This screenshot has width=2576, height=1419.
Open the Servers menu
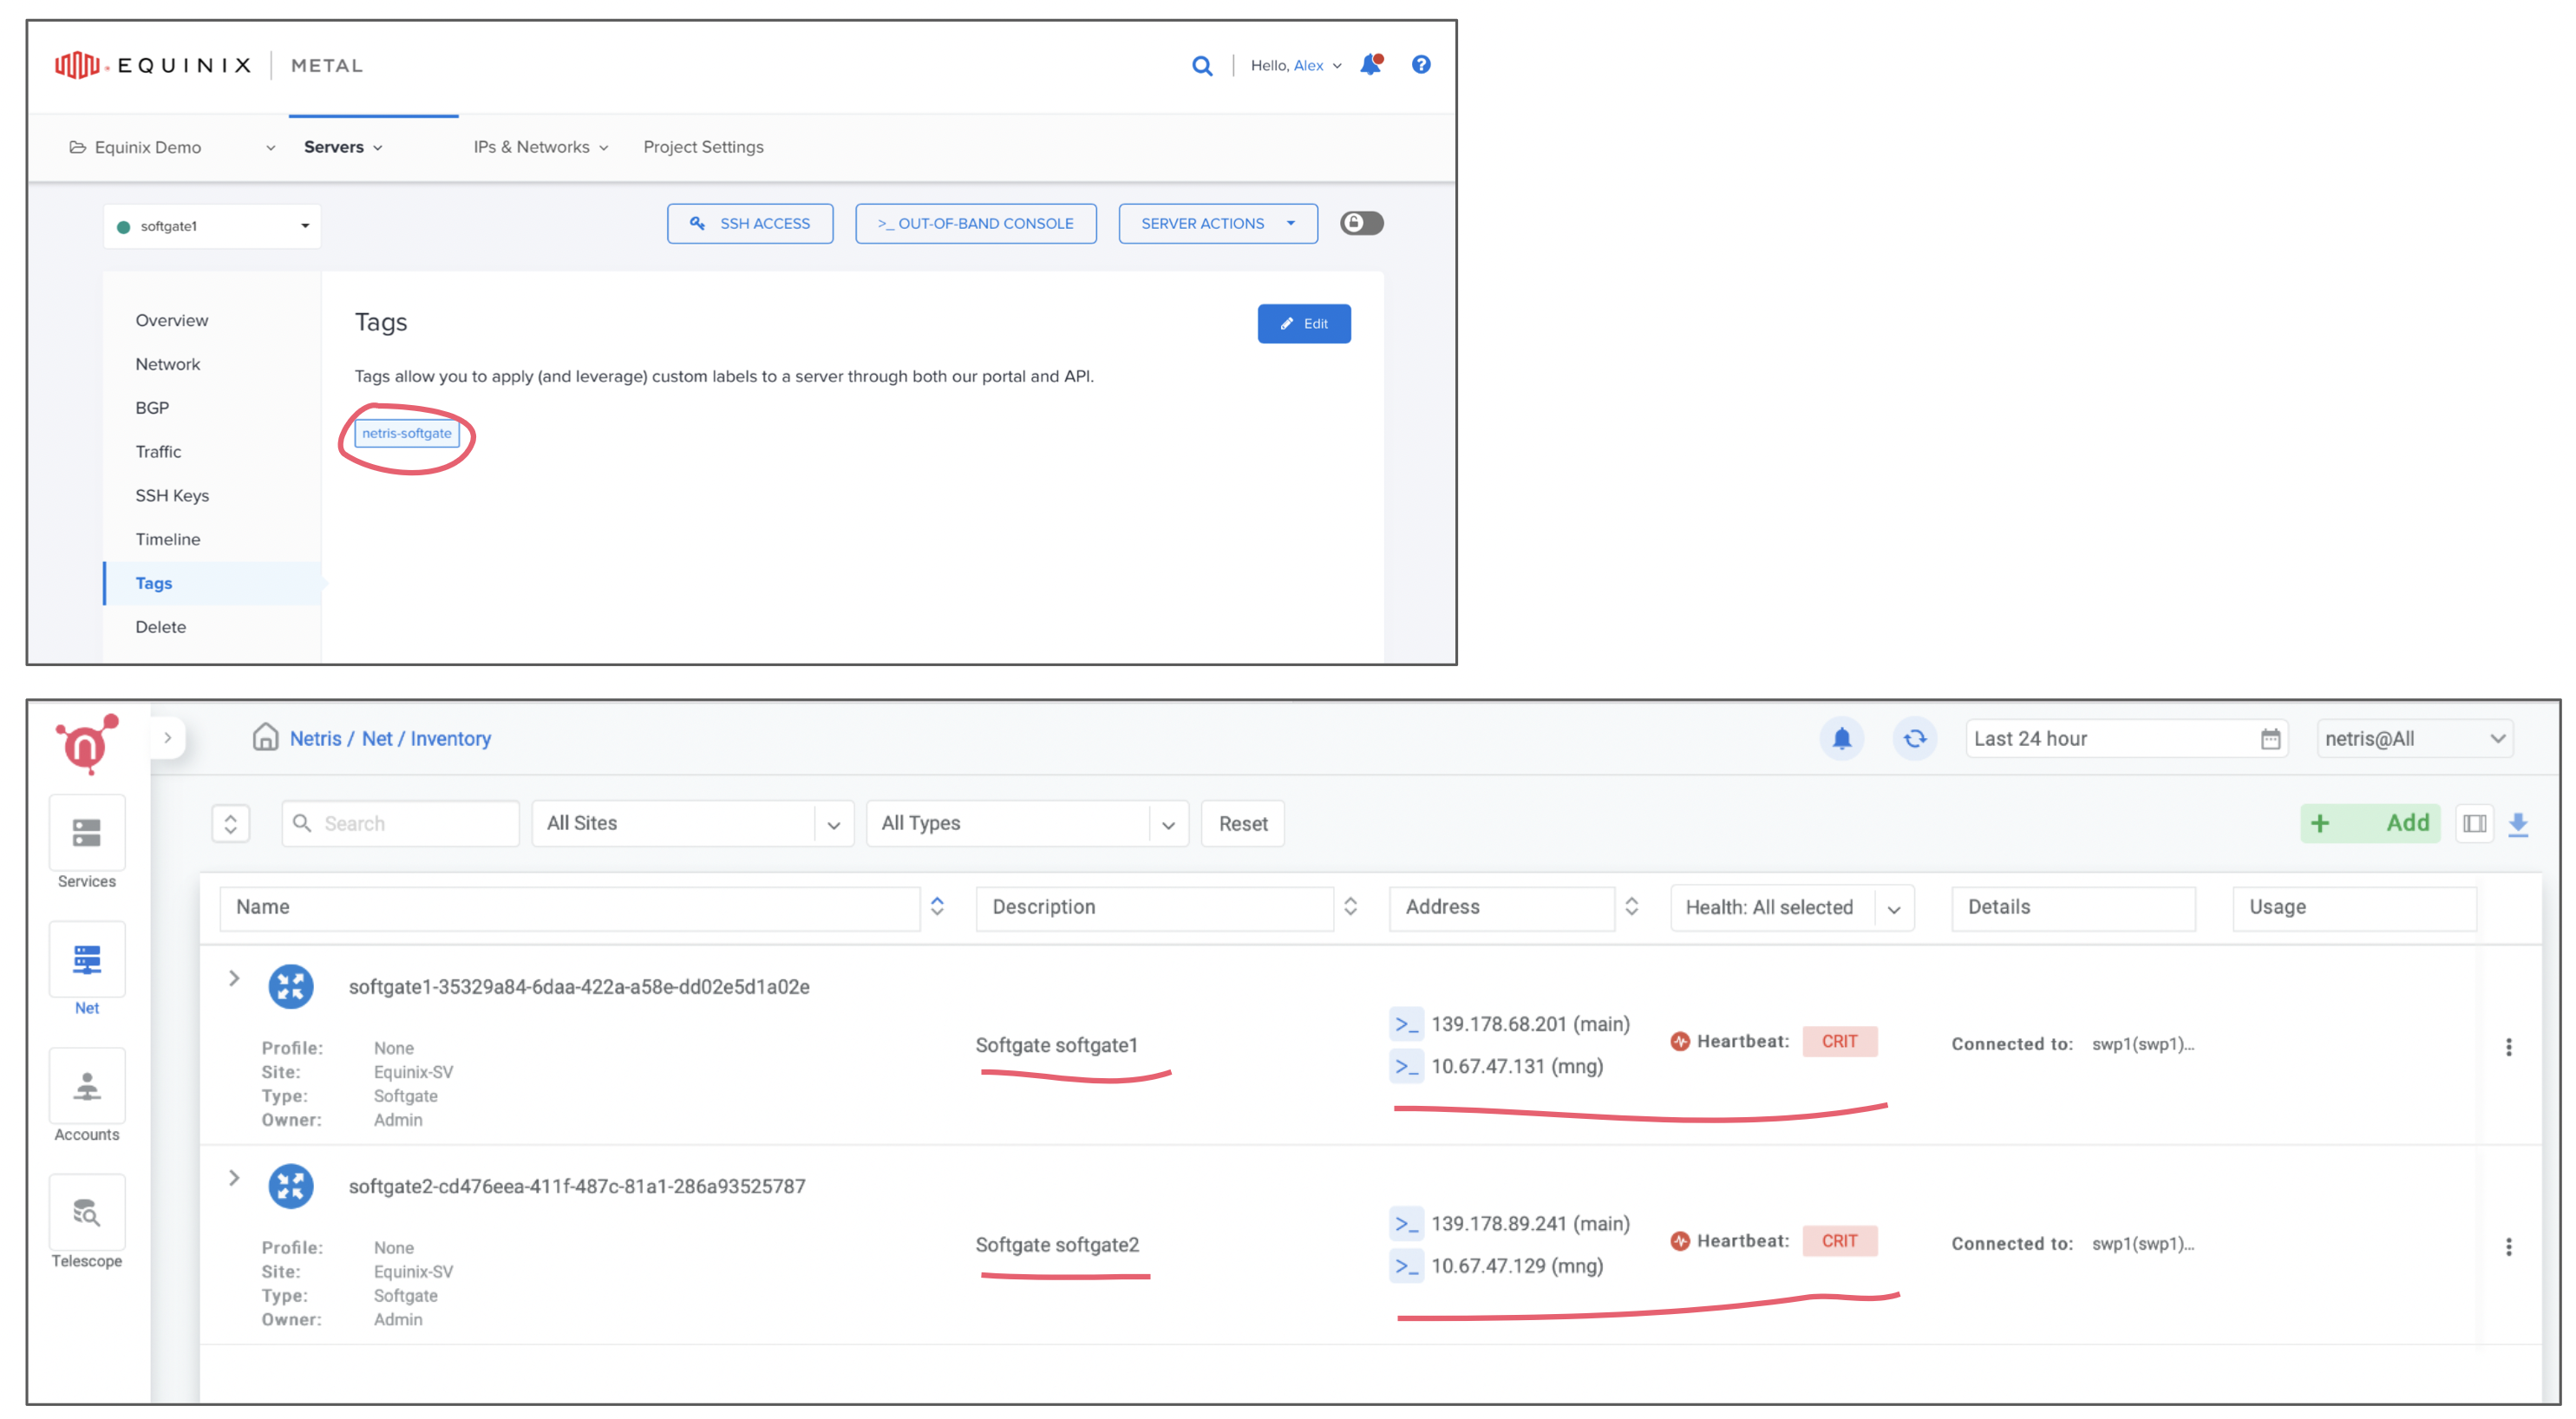[x=343, y=147]
